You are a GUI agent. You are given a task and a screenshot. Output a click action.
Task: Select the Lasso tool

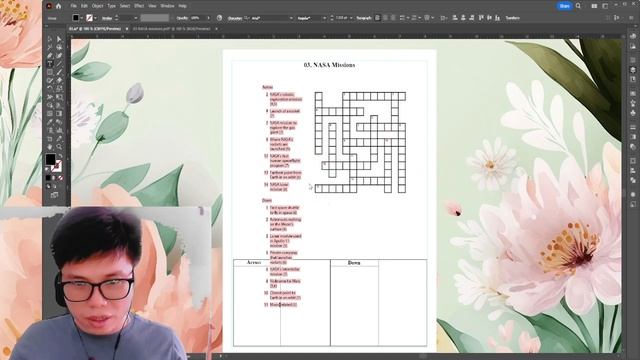point(59,47)
